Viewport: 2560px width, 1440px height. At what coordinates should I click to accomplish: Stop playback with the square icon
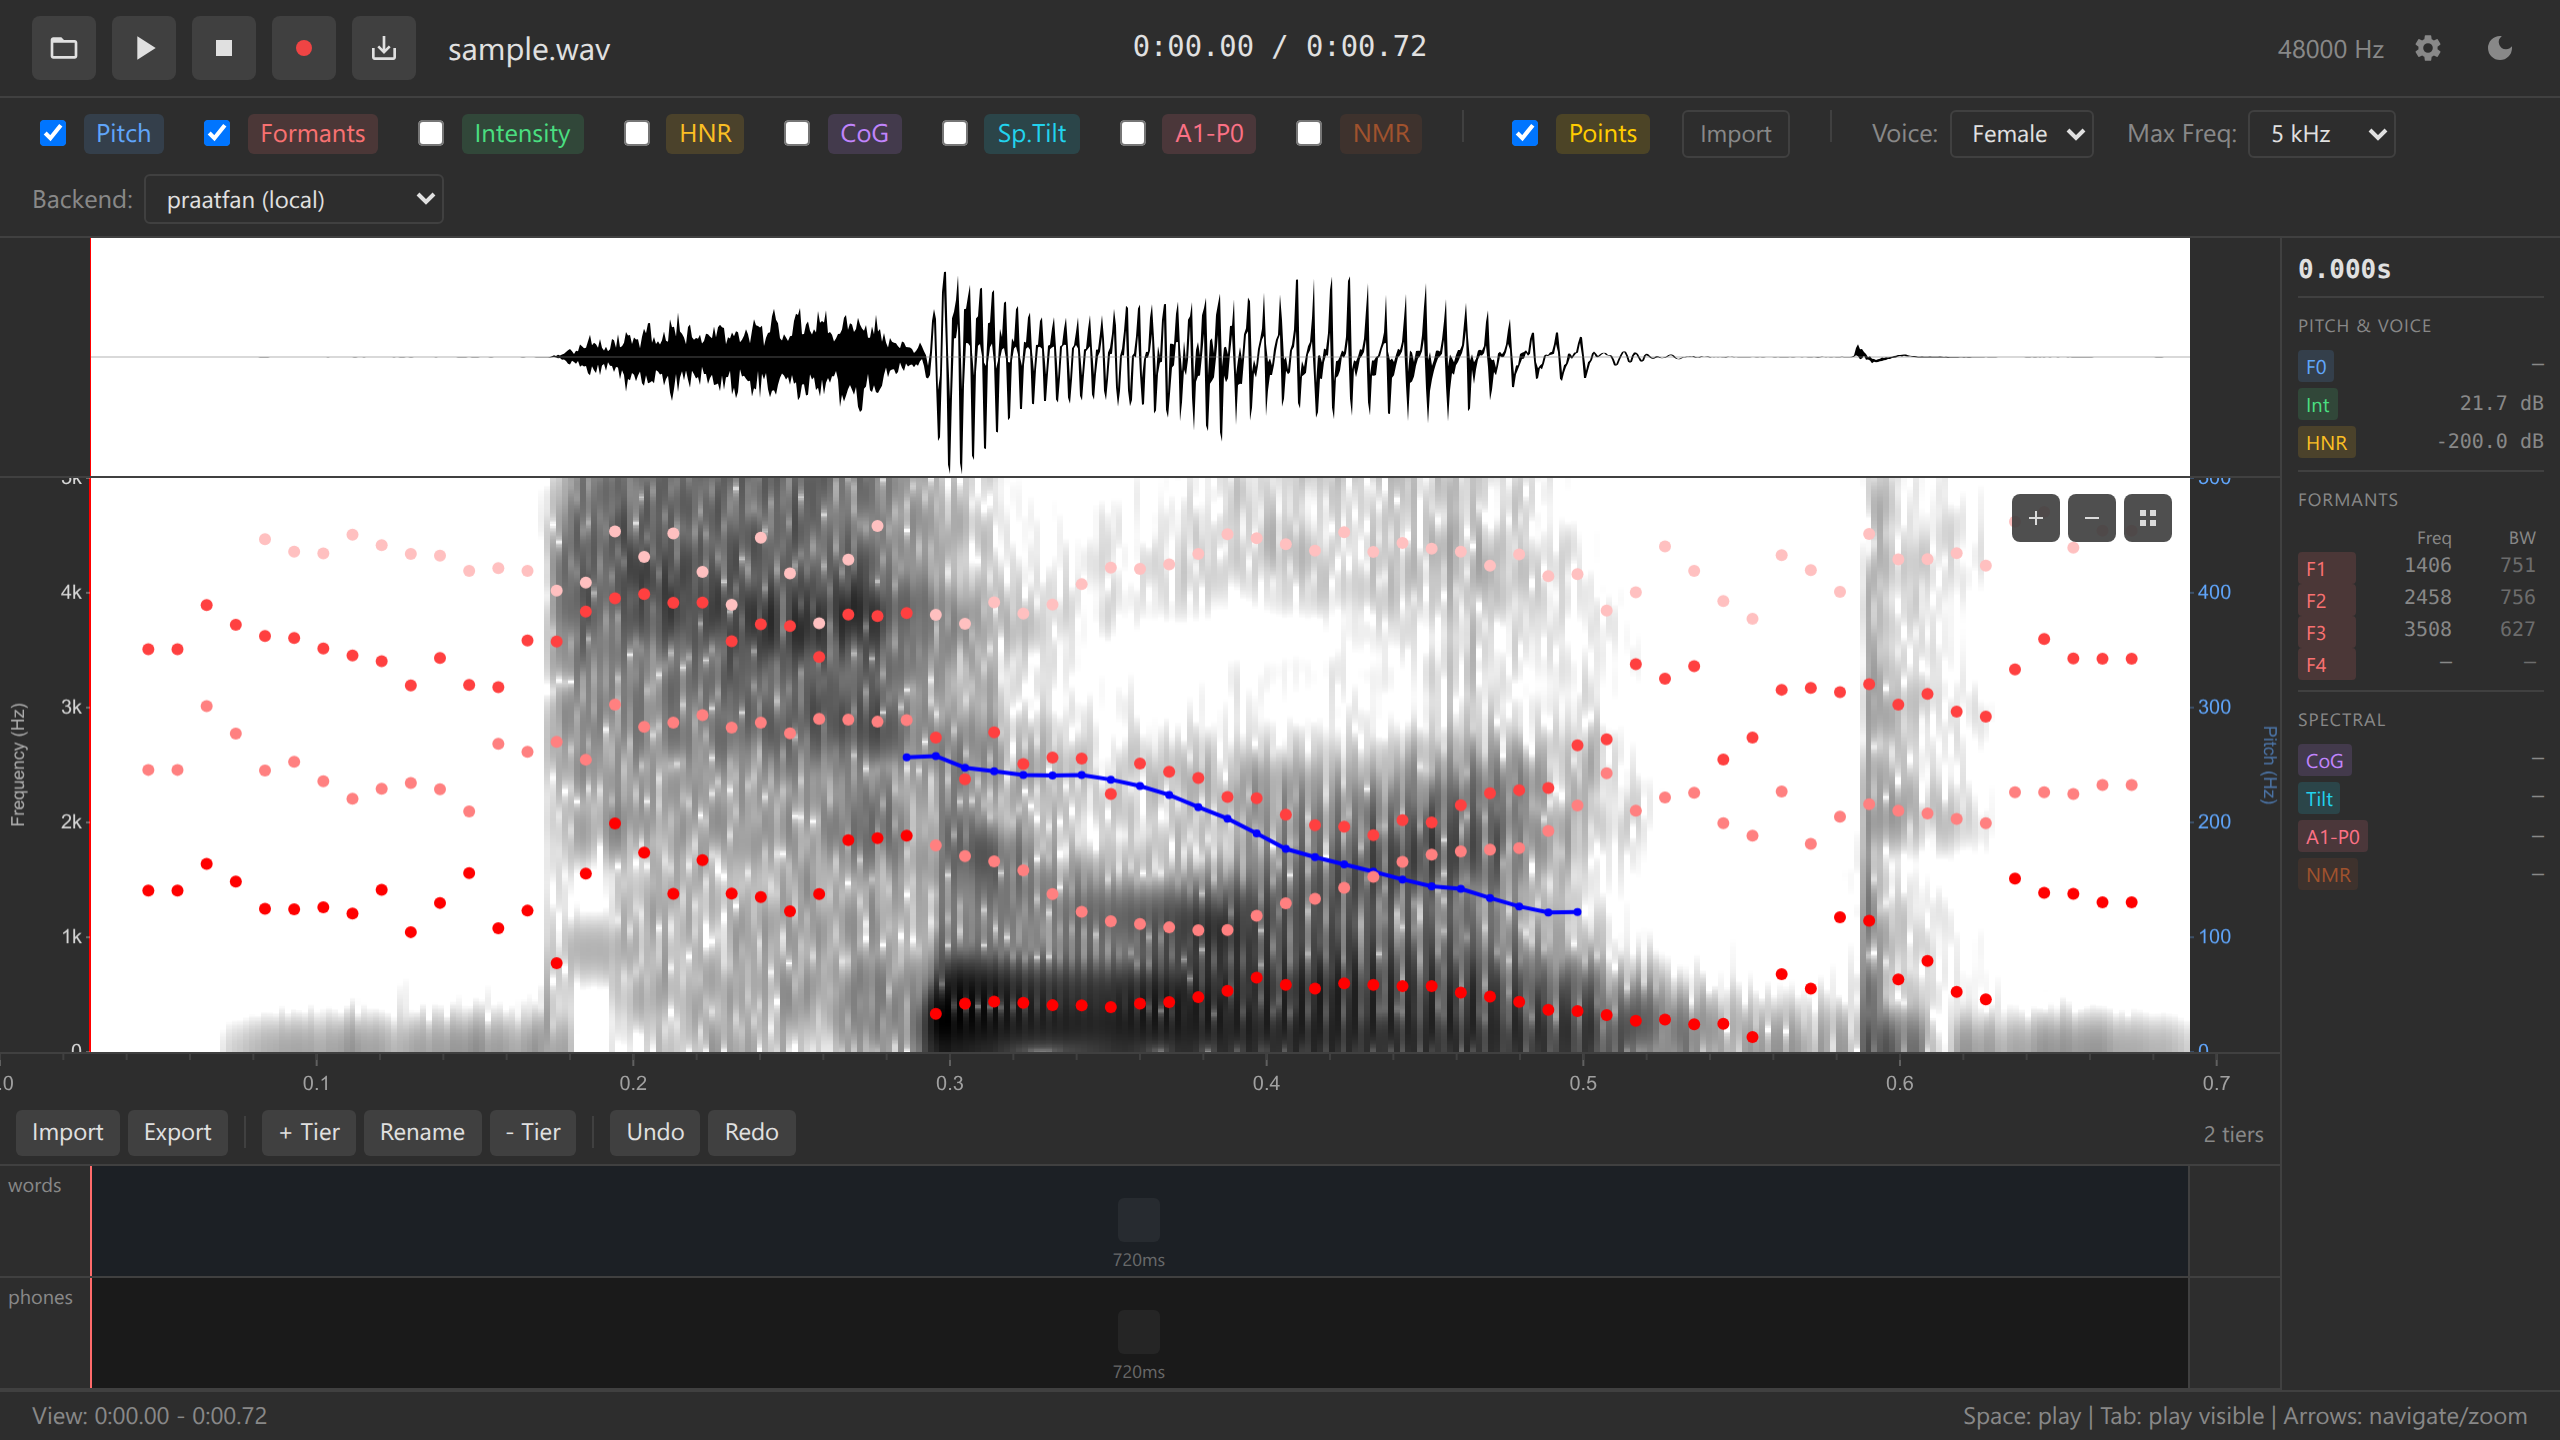[224, 48]
